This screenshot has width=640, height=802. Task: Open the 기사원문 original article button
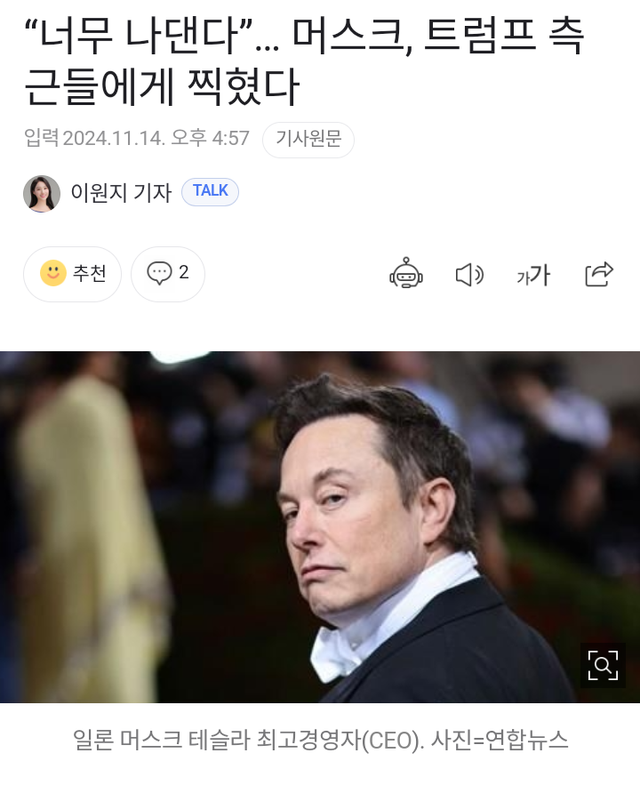point(308,139)
